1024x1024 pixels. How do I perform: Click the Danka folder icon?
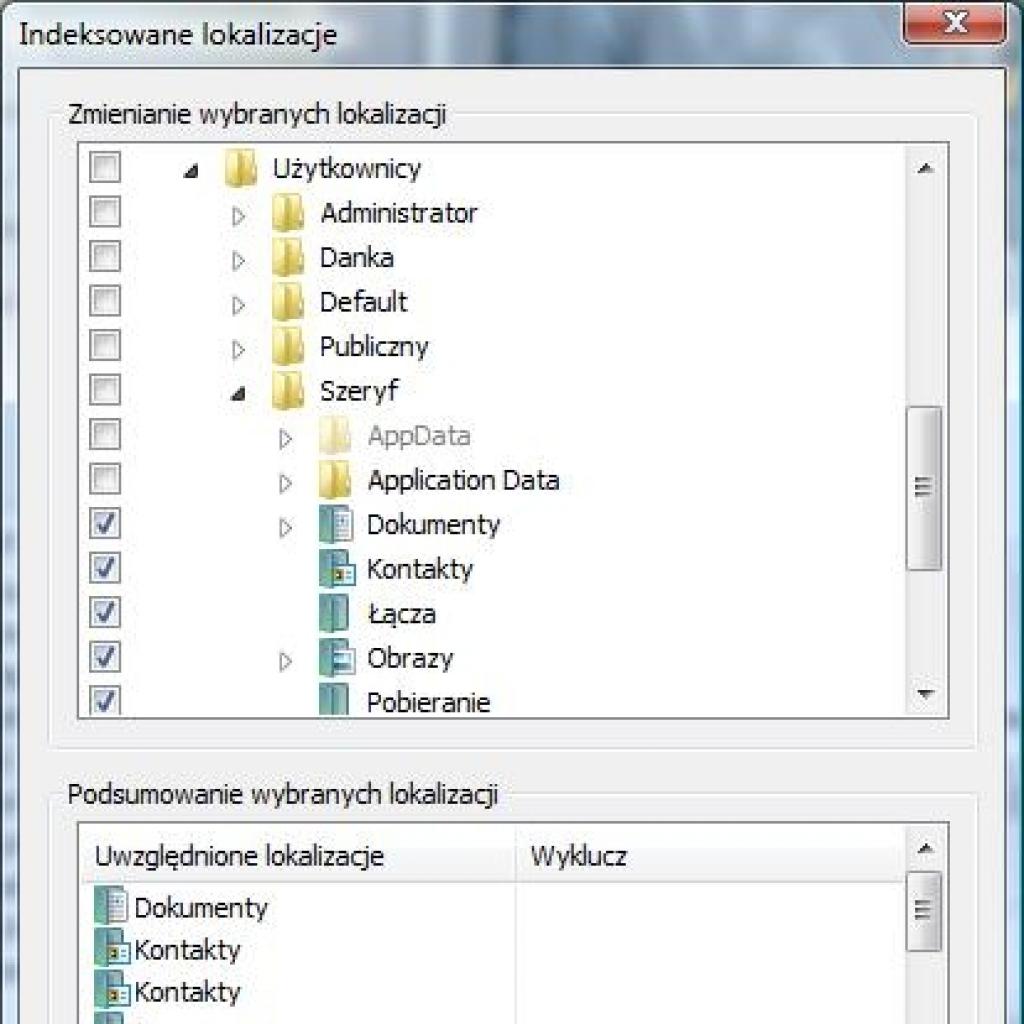pyautogui.click(x=288, y=257)
